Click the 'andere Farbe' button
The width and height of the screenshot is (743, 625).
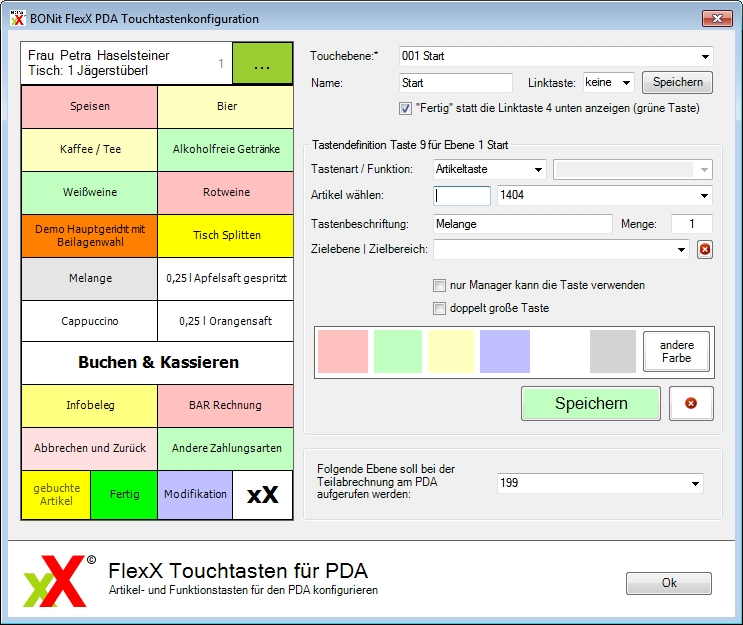tap(676, 352)
